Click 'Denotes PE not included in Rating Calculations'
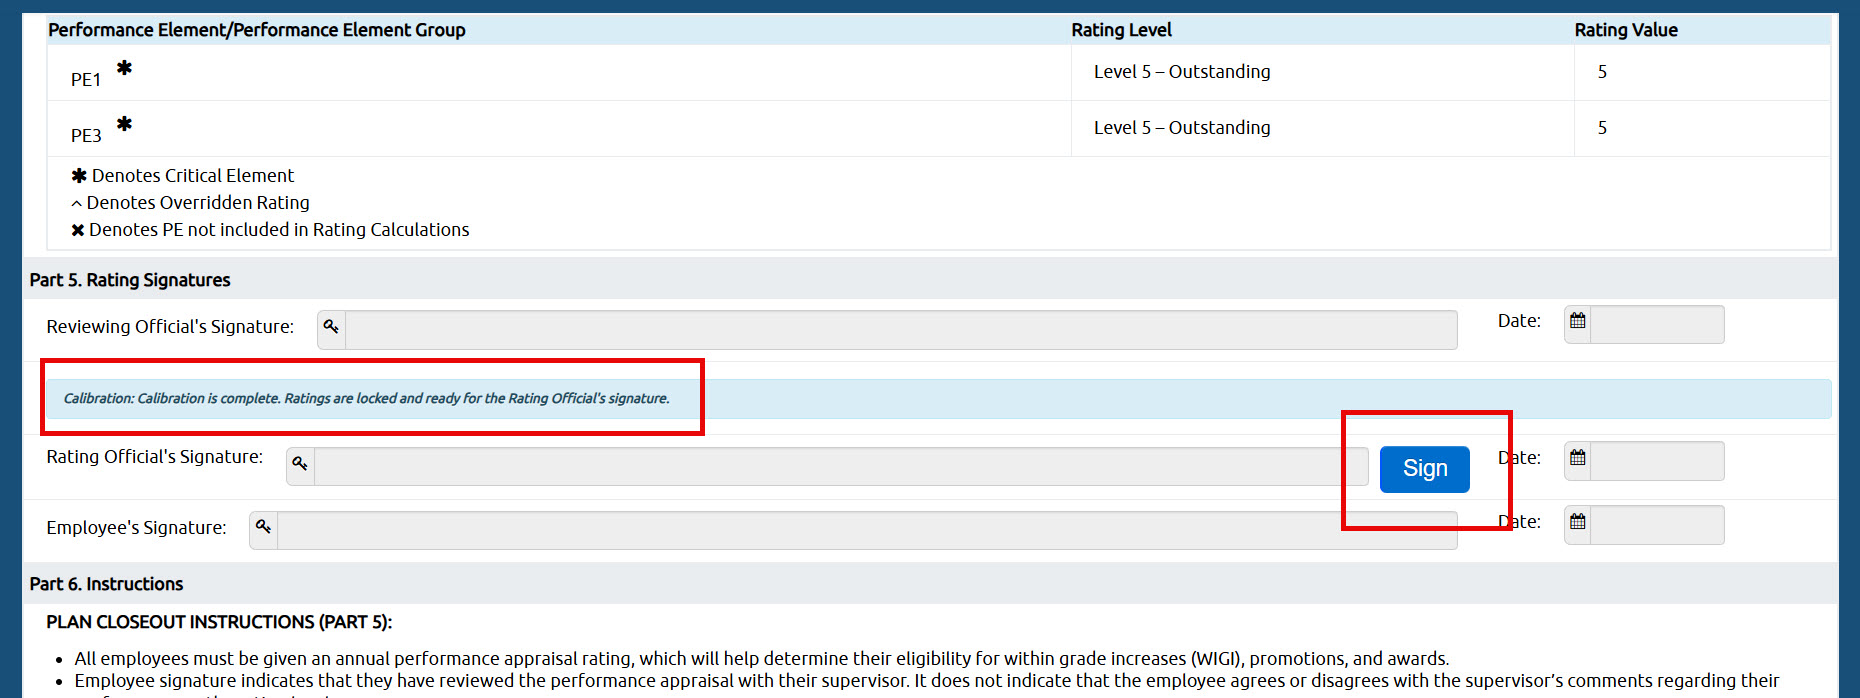The width and height of the screenshot is (1860, 698). click(279, 230)
